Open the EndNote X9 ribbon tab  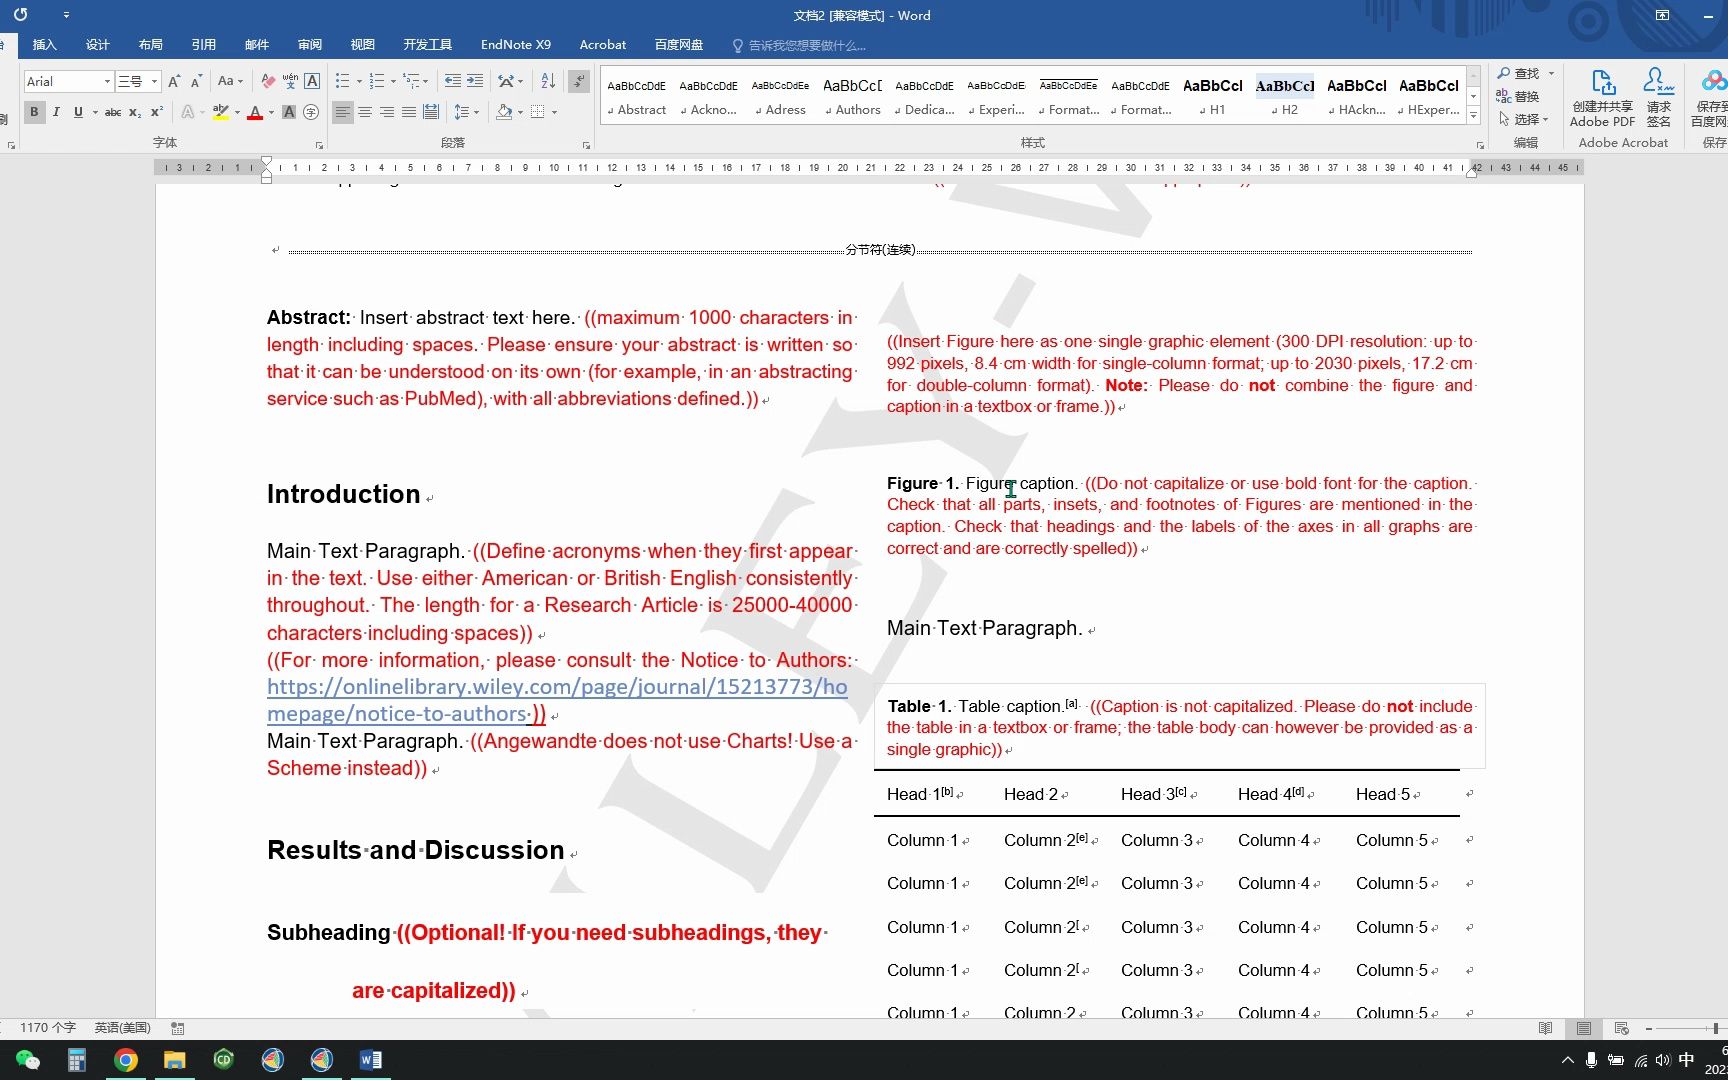(515, 45)
